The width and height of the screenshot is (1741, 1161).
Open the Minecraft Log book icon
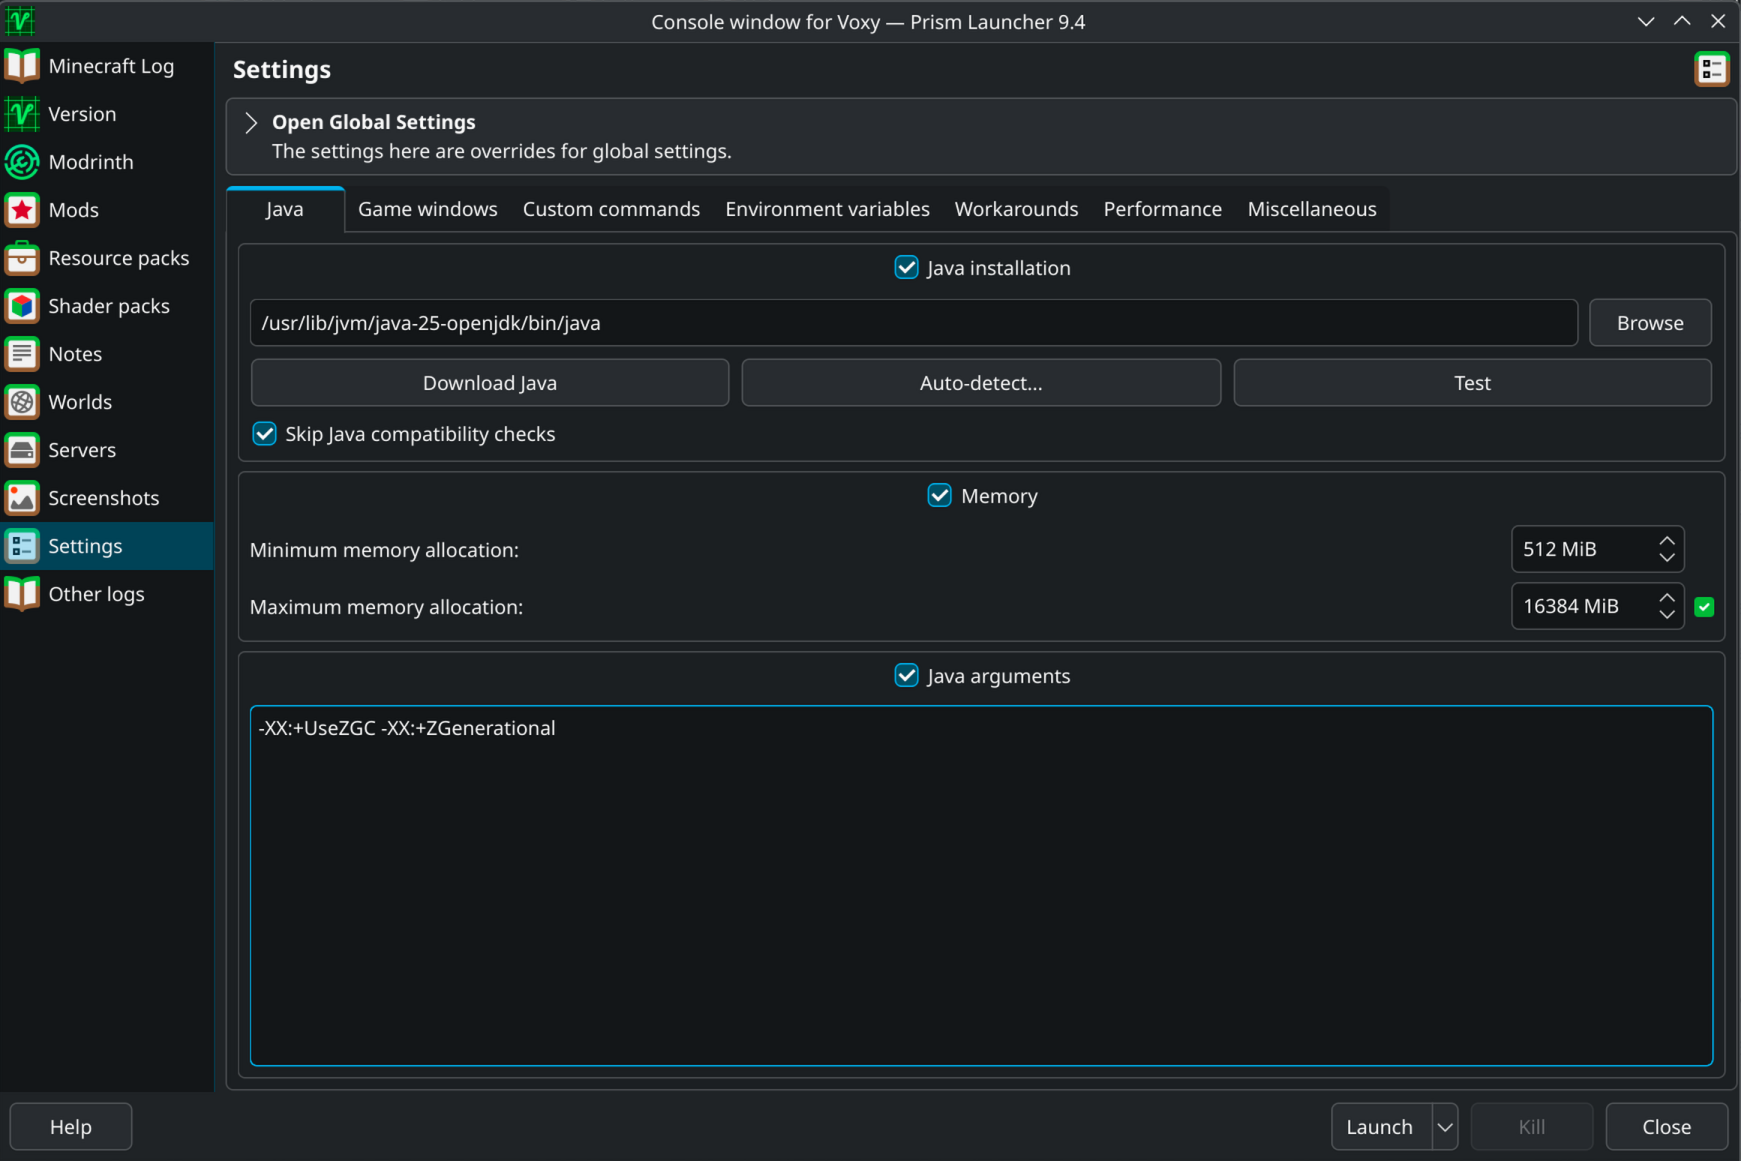(22, 66)
